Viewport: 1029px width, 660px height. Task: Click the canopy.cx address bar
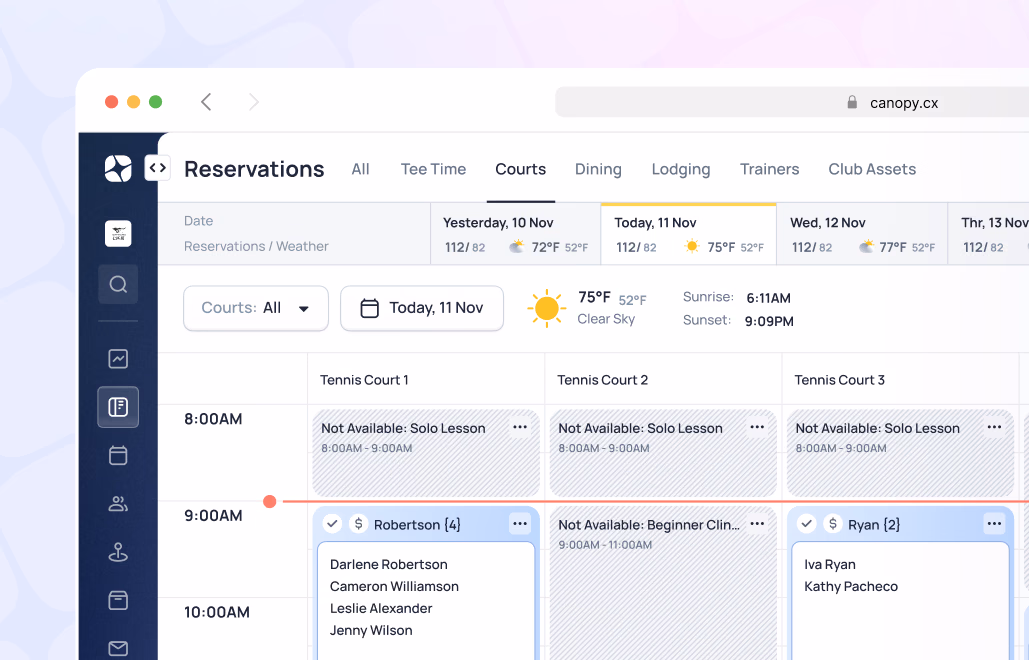point(792,102)
